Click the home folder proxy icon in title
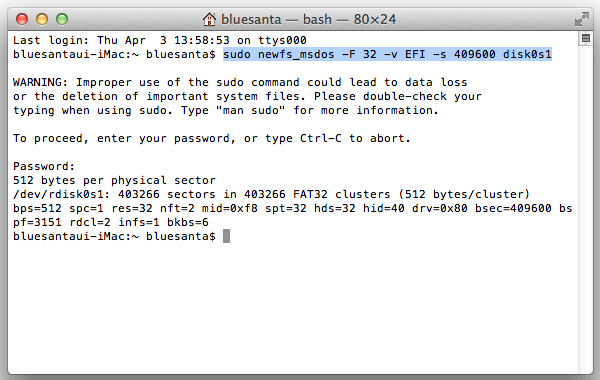The height and width of the screenshot is (380, 600). pyautogui.click(x=209, y=19)
